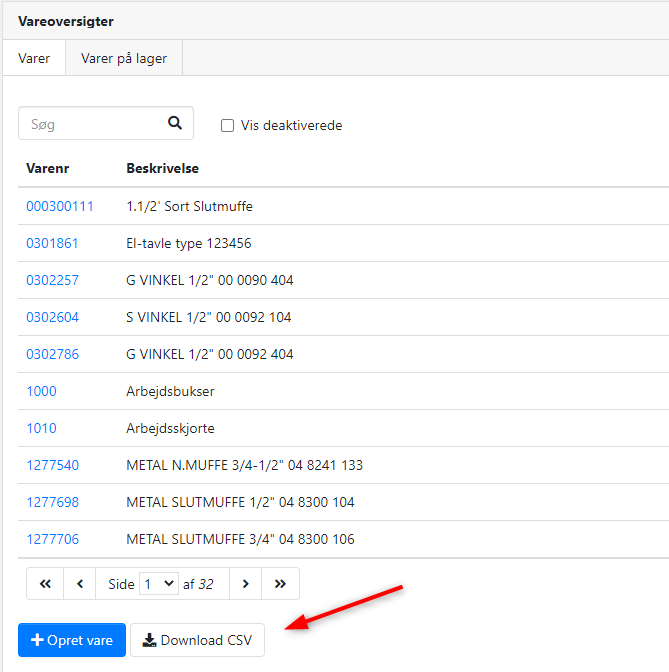Open item 1010 Arbejdsskjorte
Viewport: 669px width, 672px height.
point(41,428)
